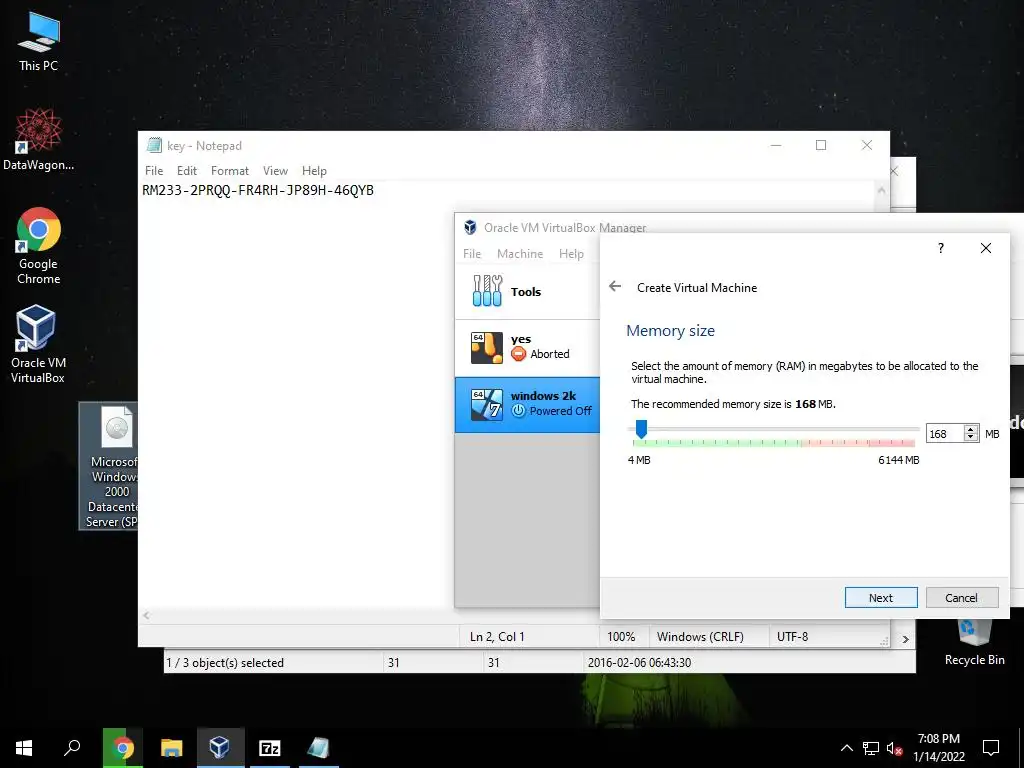Click 'Ln 2, Col 1' in Notepad status bar
The width and height of the screenshot is (1024, 768).
497,637
